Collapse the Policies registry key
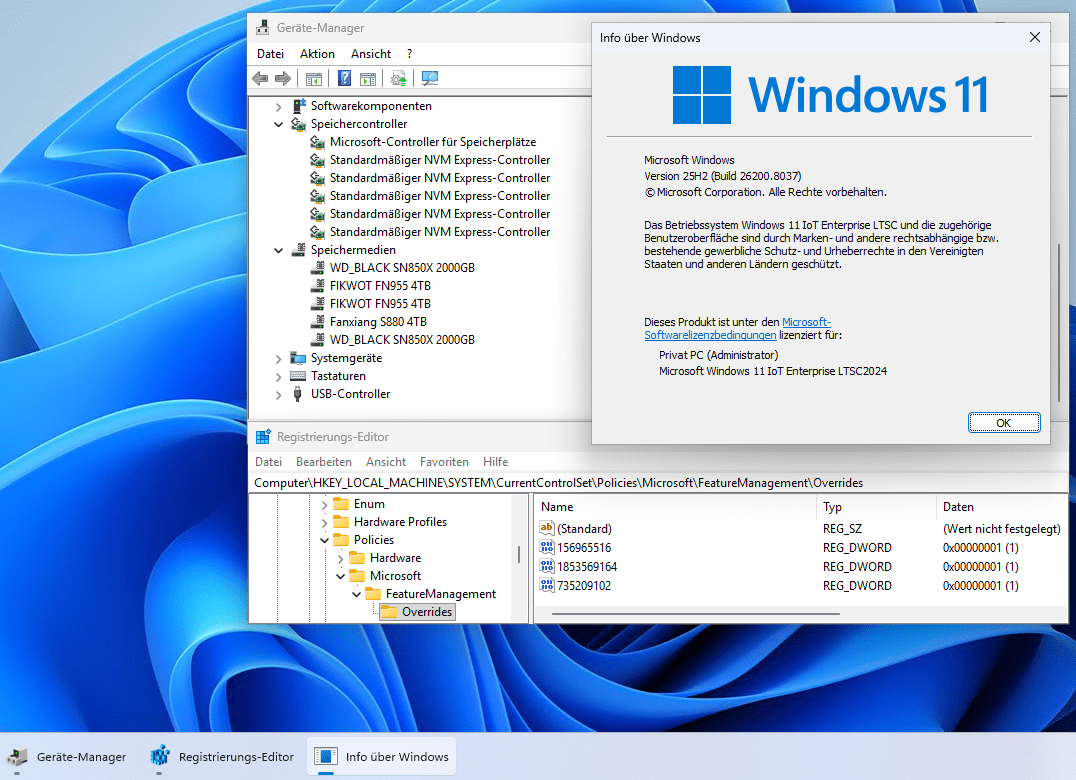1076x780 pixels. coord(325,540)
